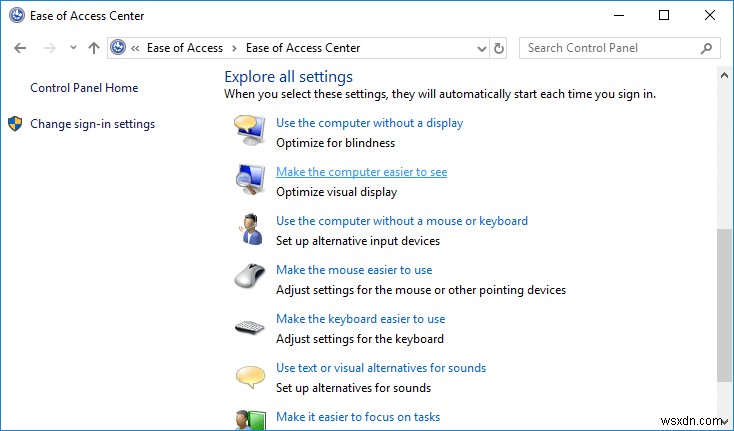This screenshot has height=431, width=734.
Task: Click Adjust settings for the keyboard text
Action: coord(360,339)
